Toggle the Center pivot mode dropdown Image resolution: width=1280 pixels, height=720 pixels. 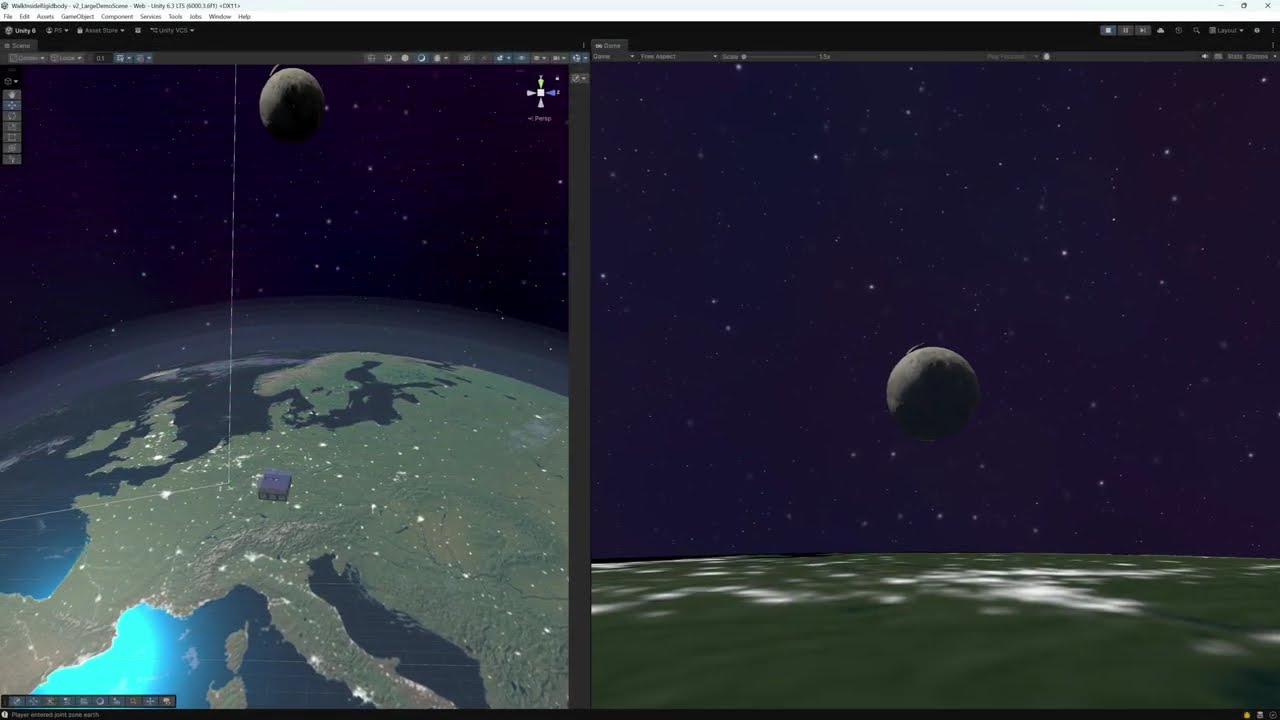pos(27,58)
